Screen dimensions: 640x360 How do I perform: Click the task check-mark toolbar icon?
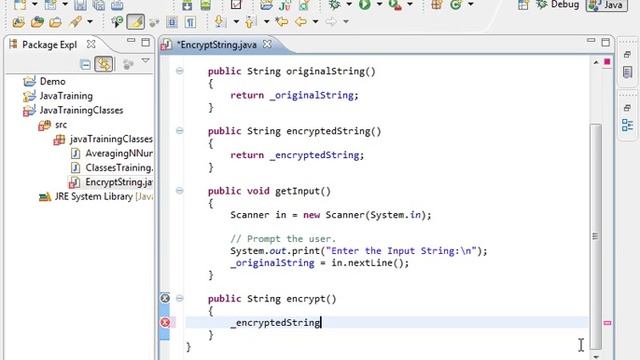click(x=236, y=4)
